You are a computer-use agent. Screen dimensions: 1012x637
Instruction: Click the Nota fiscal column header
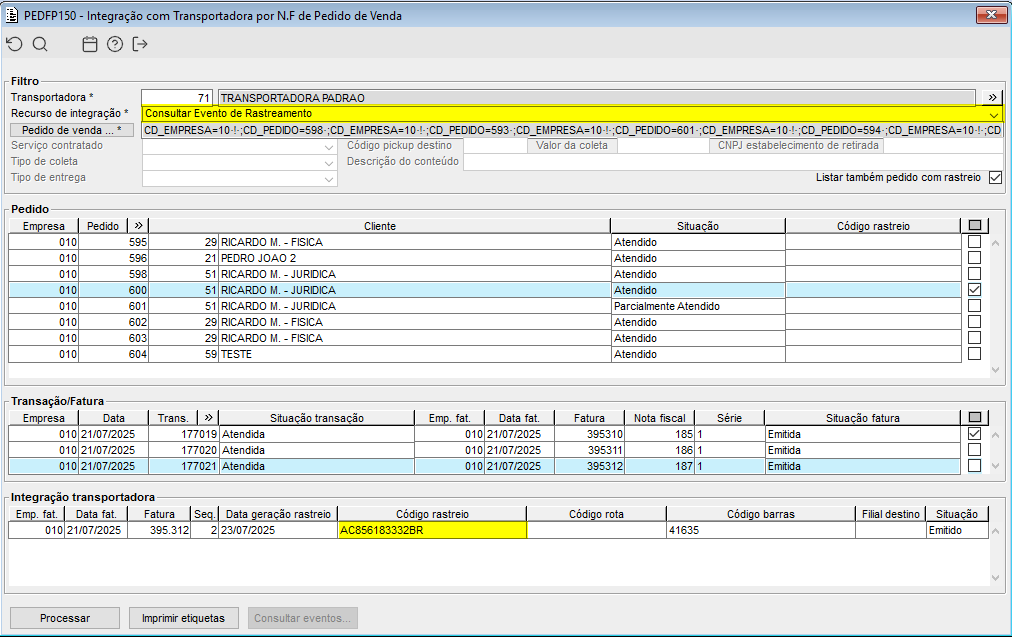(x=659, y=418)
